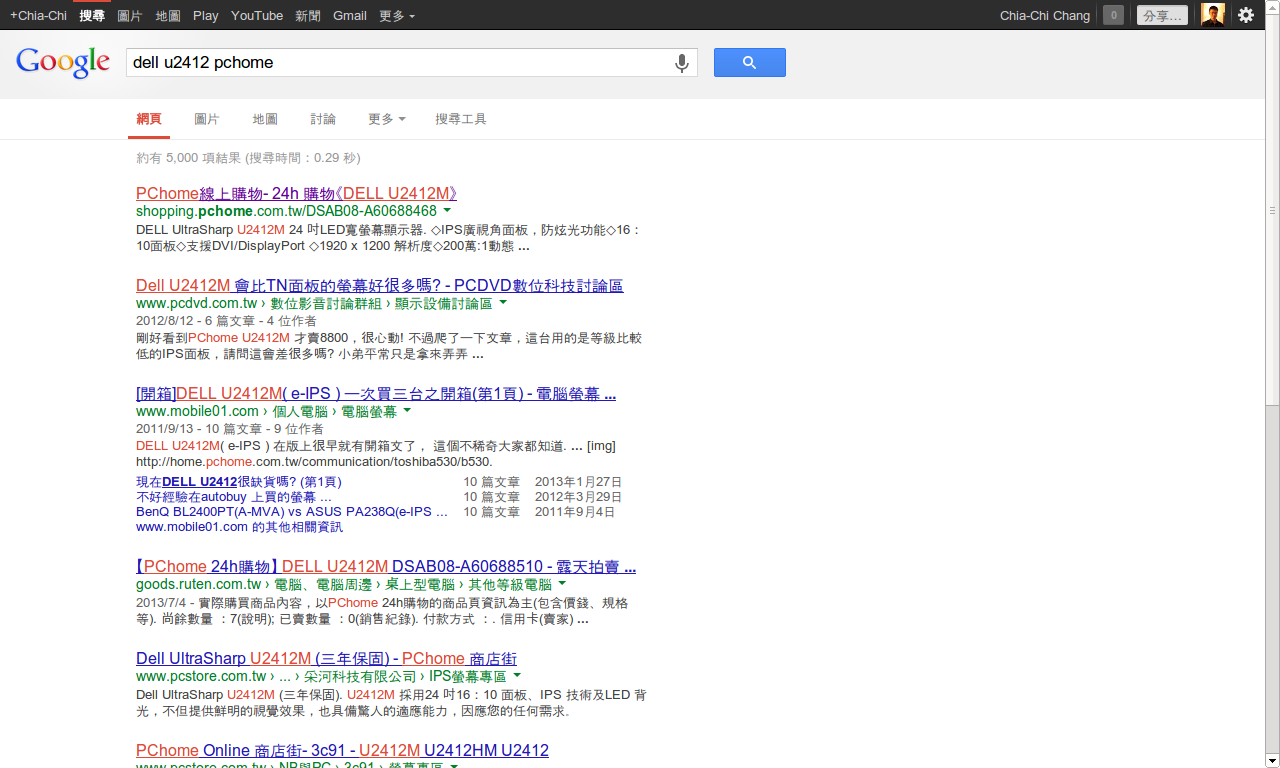Expand arrow beside www.pcstore.com.tw IPS螢幕專區

(x=517, y=675)
